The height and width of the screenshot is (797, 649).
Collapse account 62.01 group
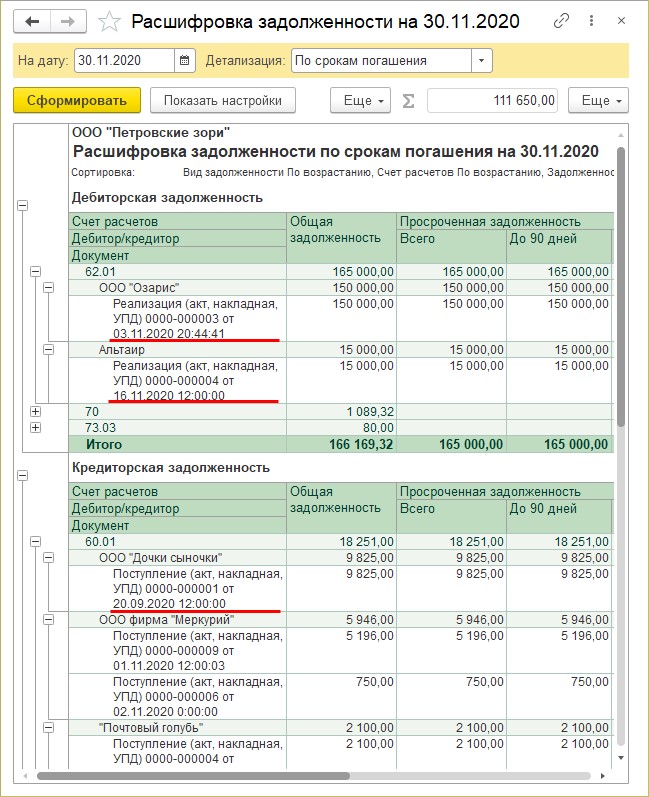pyautogui.click(x=35, y=272)
